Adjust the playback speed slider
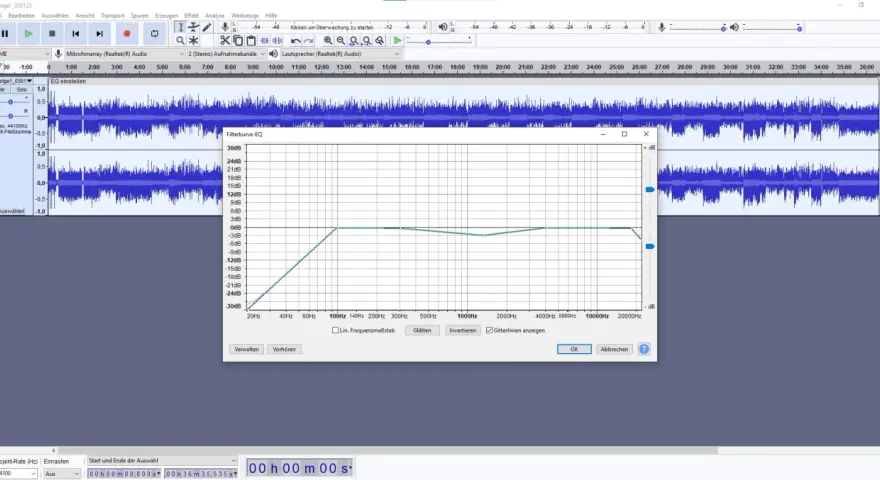 coord(439,40)
